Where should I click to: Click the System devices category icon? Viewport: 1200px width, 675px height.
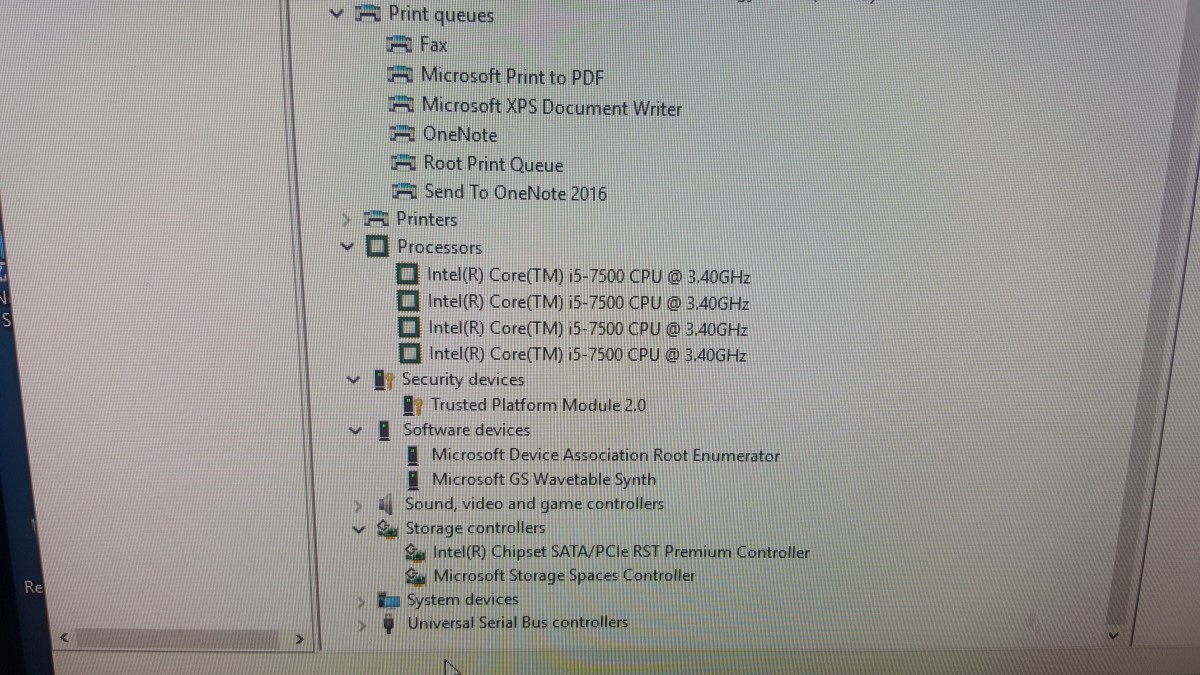pos(390,601)
